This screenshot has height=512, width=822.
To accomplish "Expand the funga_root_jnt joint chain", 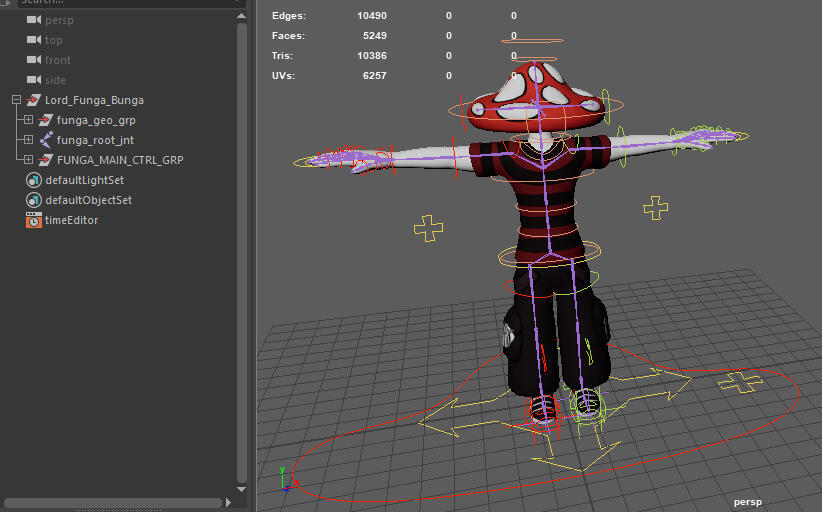I will coord(28,140).
